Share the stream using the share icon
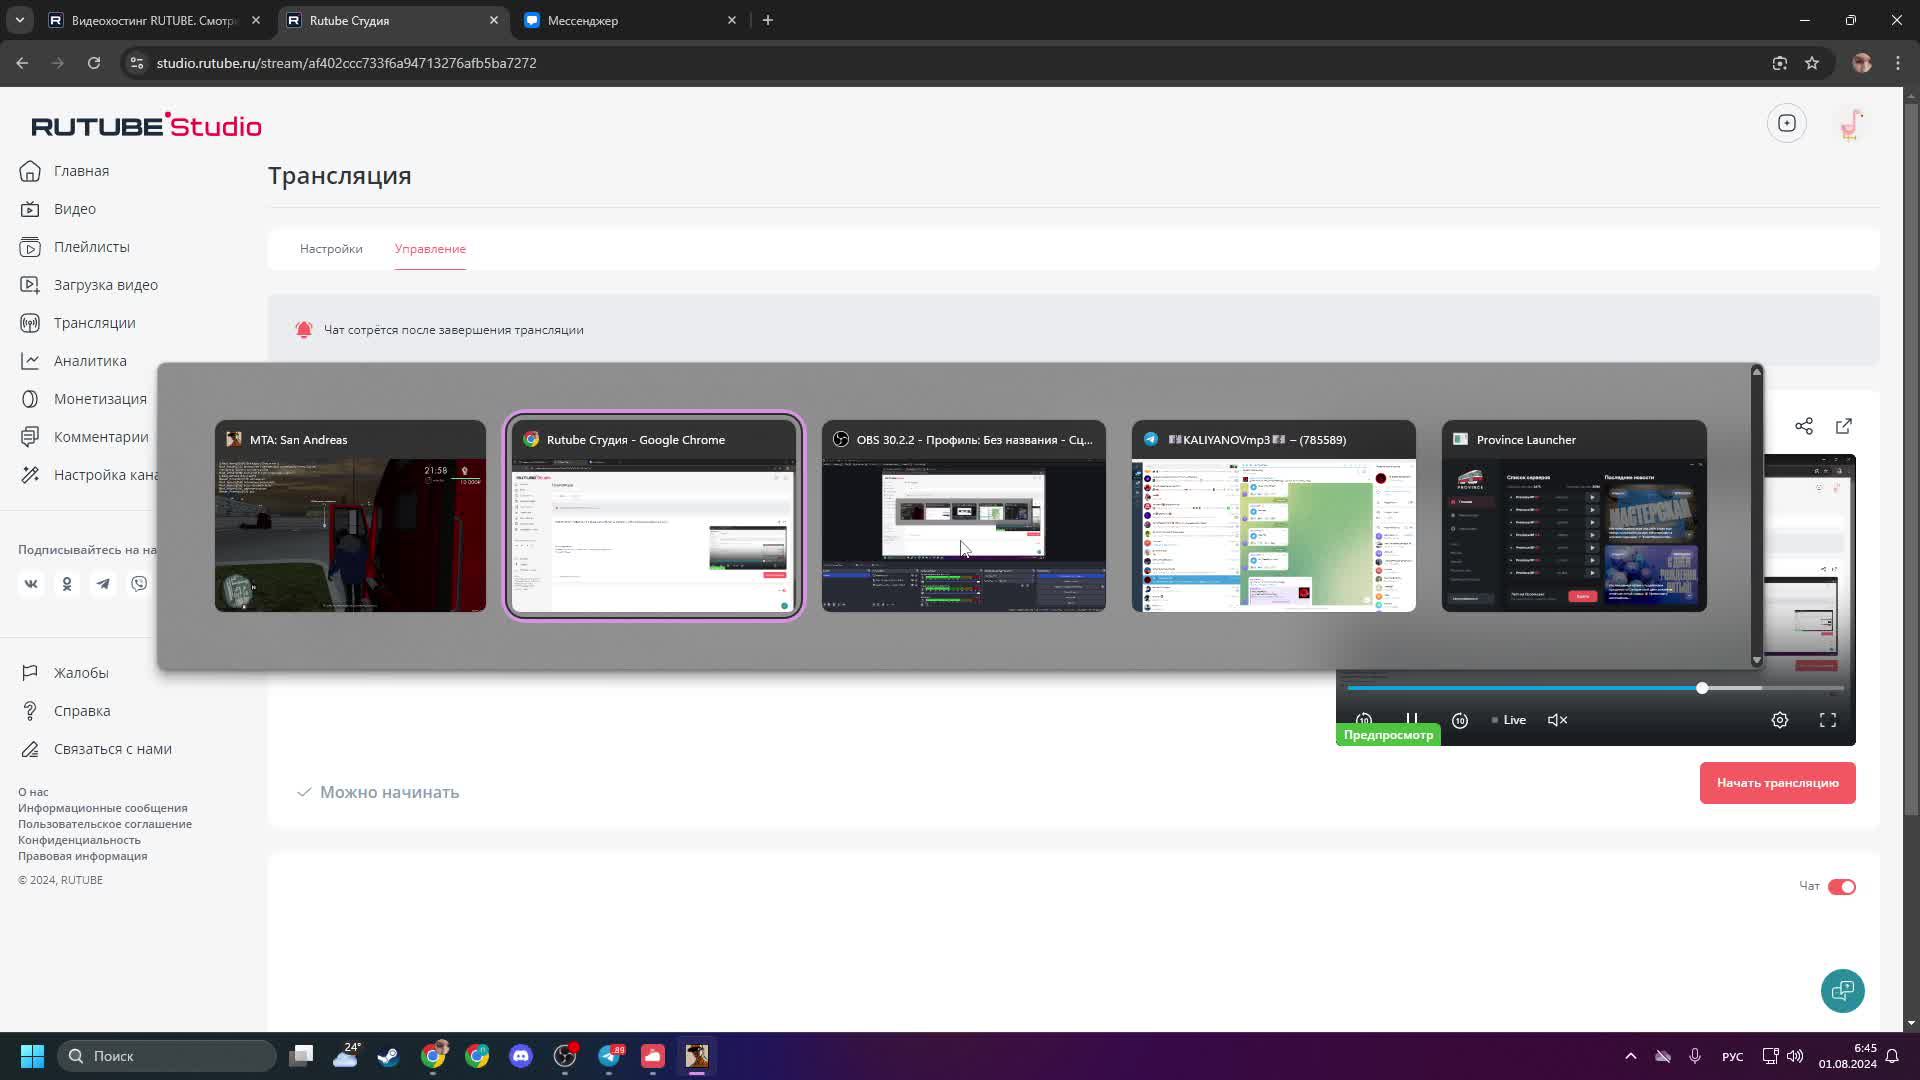Image resolution: width=1920 pixels, height=1080 pixels. pyautogui.click(x=1803, y=426)
